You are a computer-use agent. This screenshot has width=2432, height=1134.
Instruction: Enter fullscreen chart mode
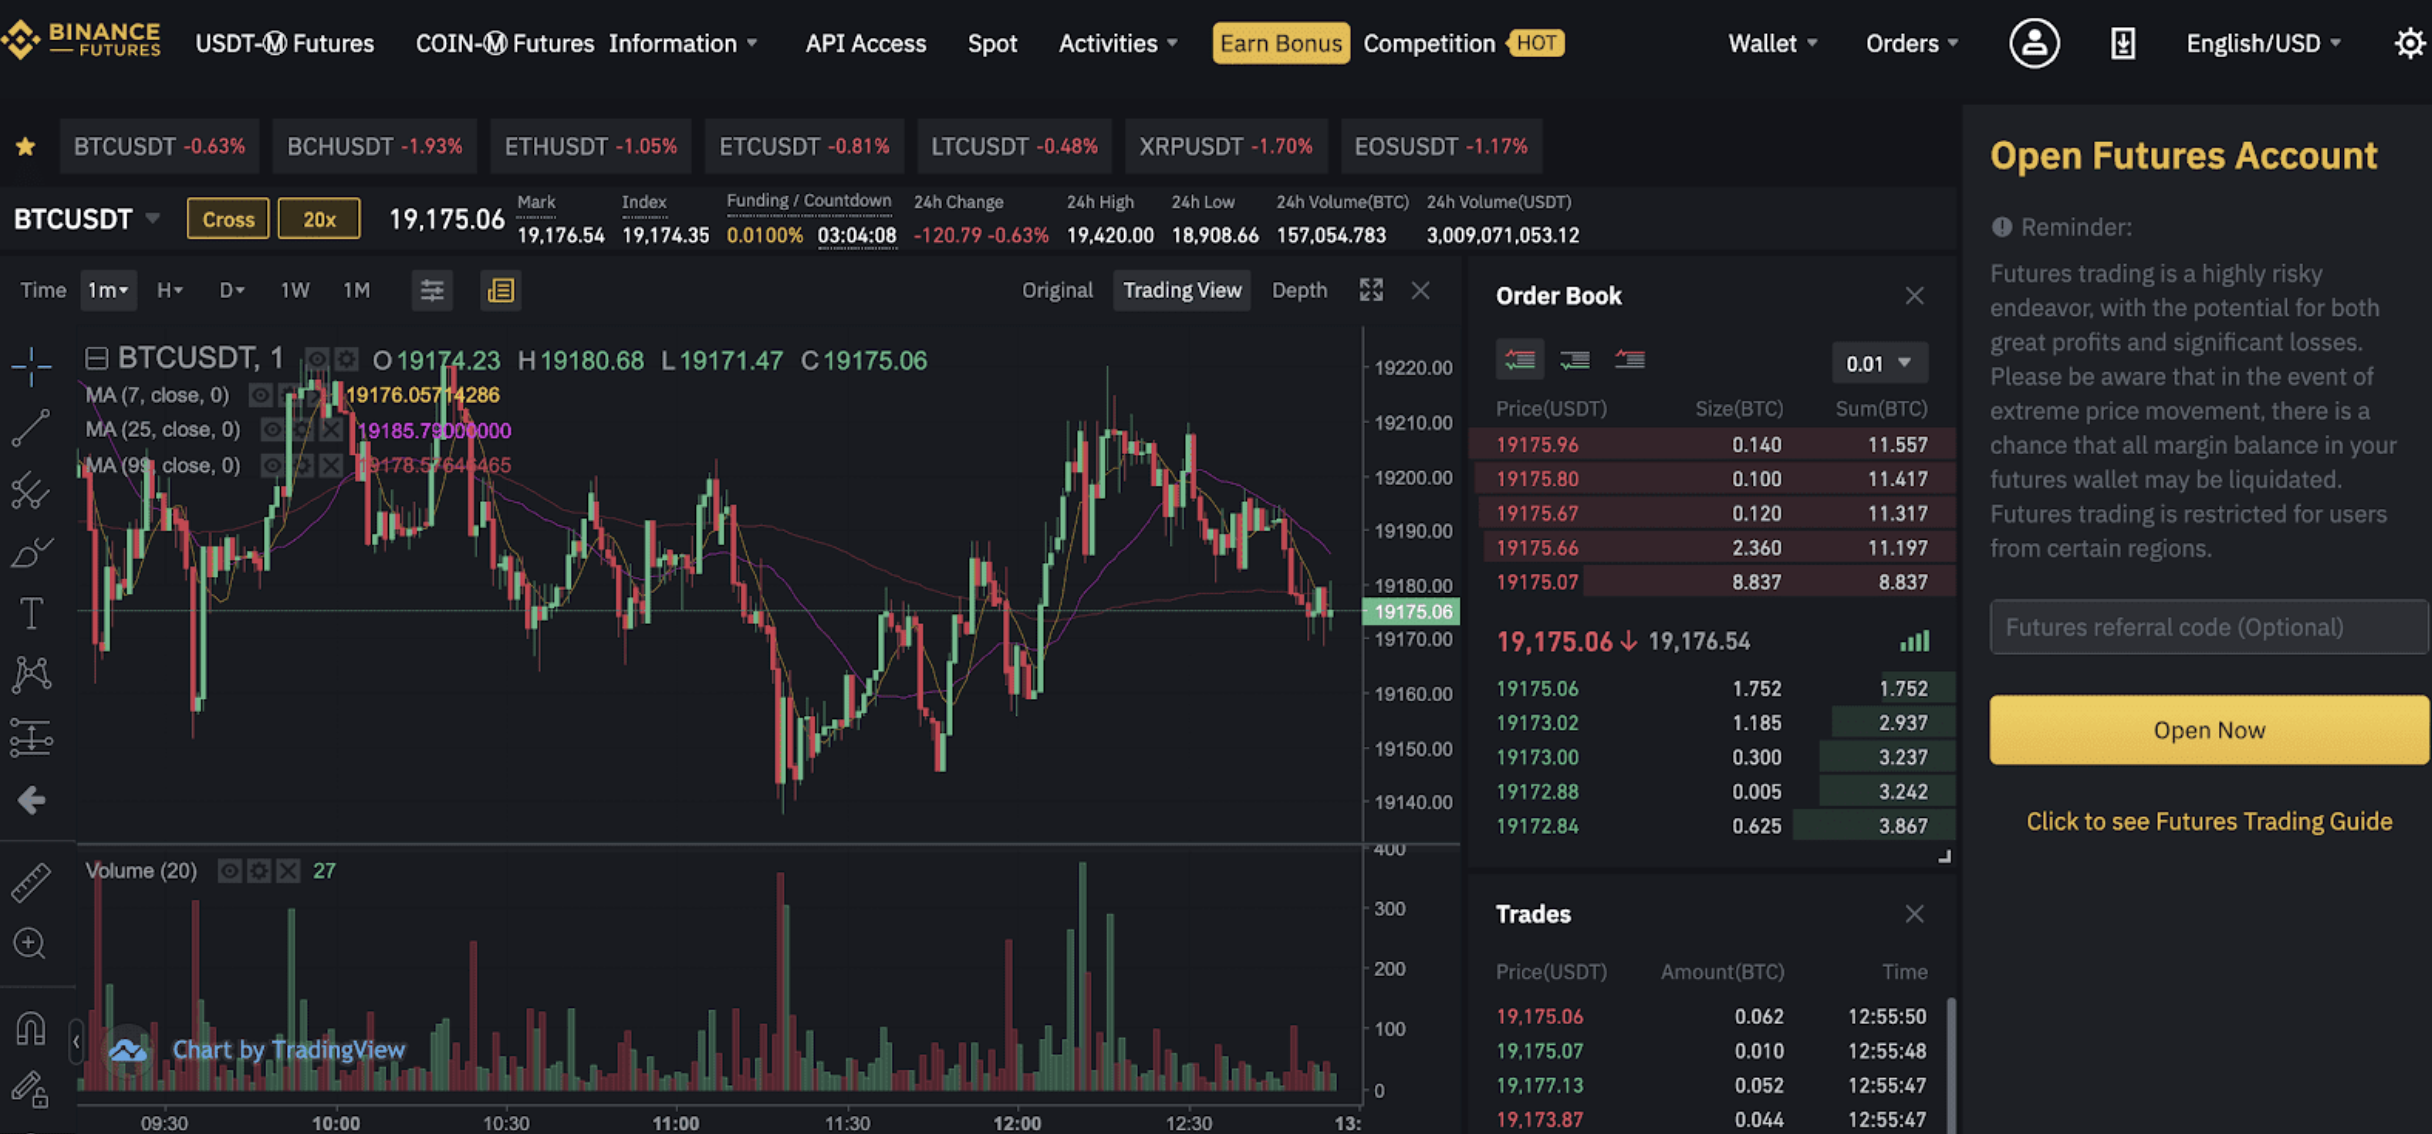click(x=1371, y=291)
